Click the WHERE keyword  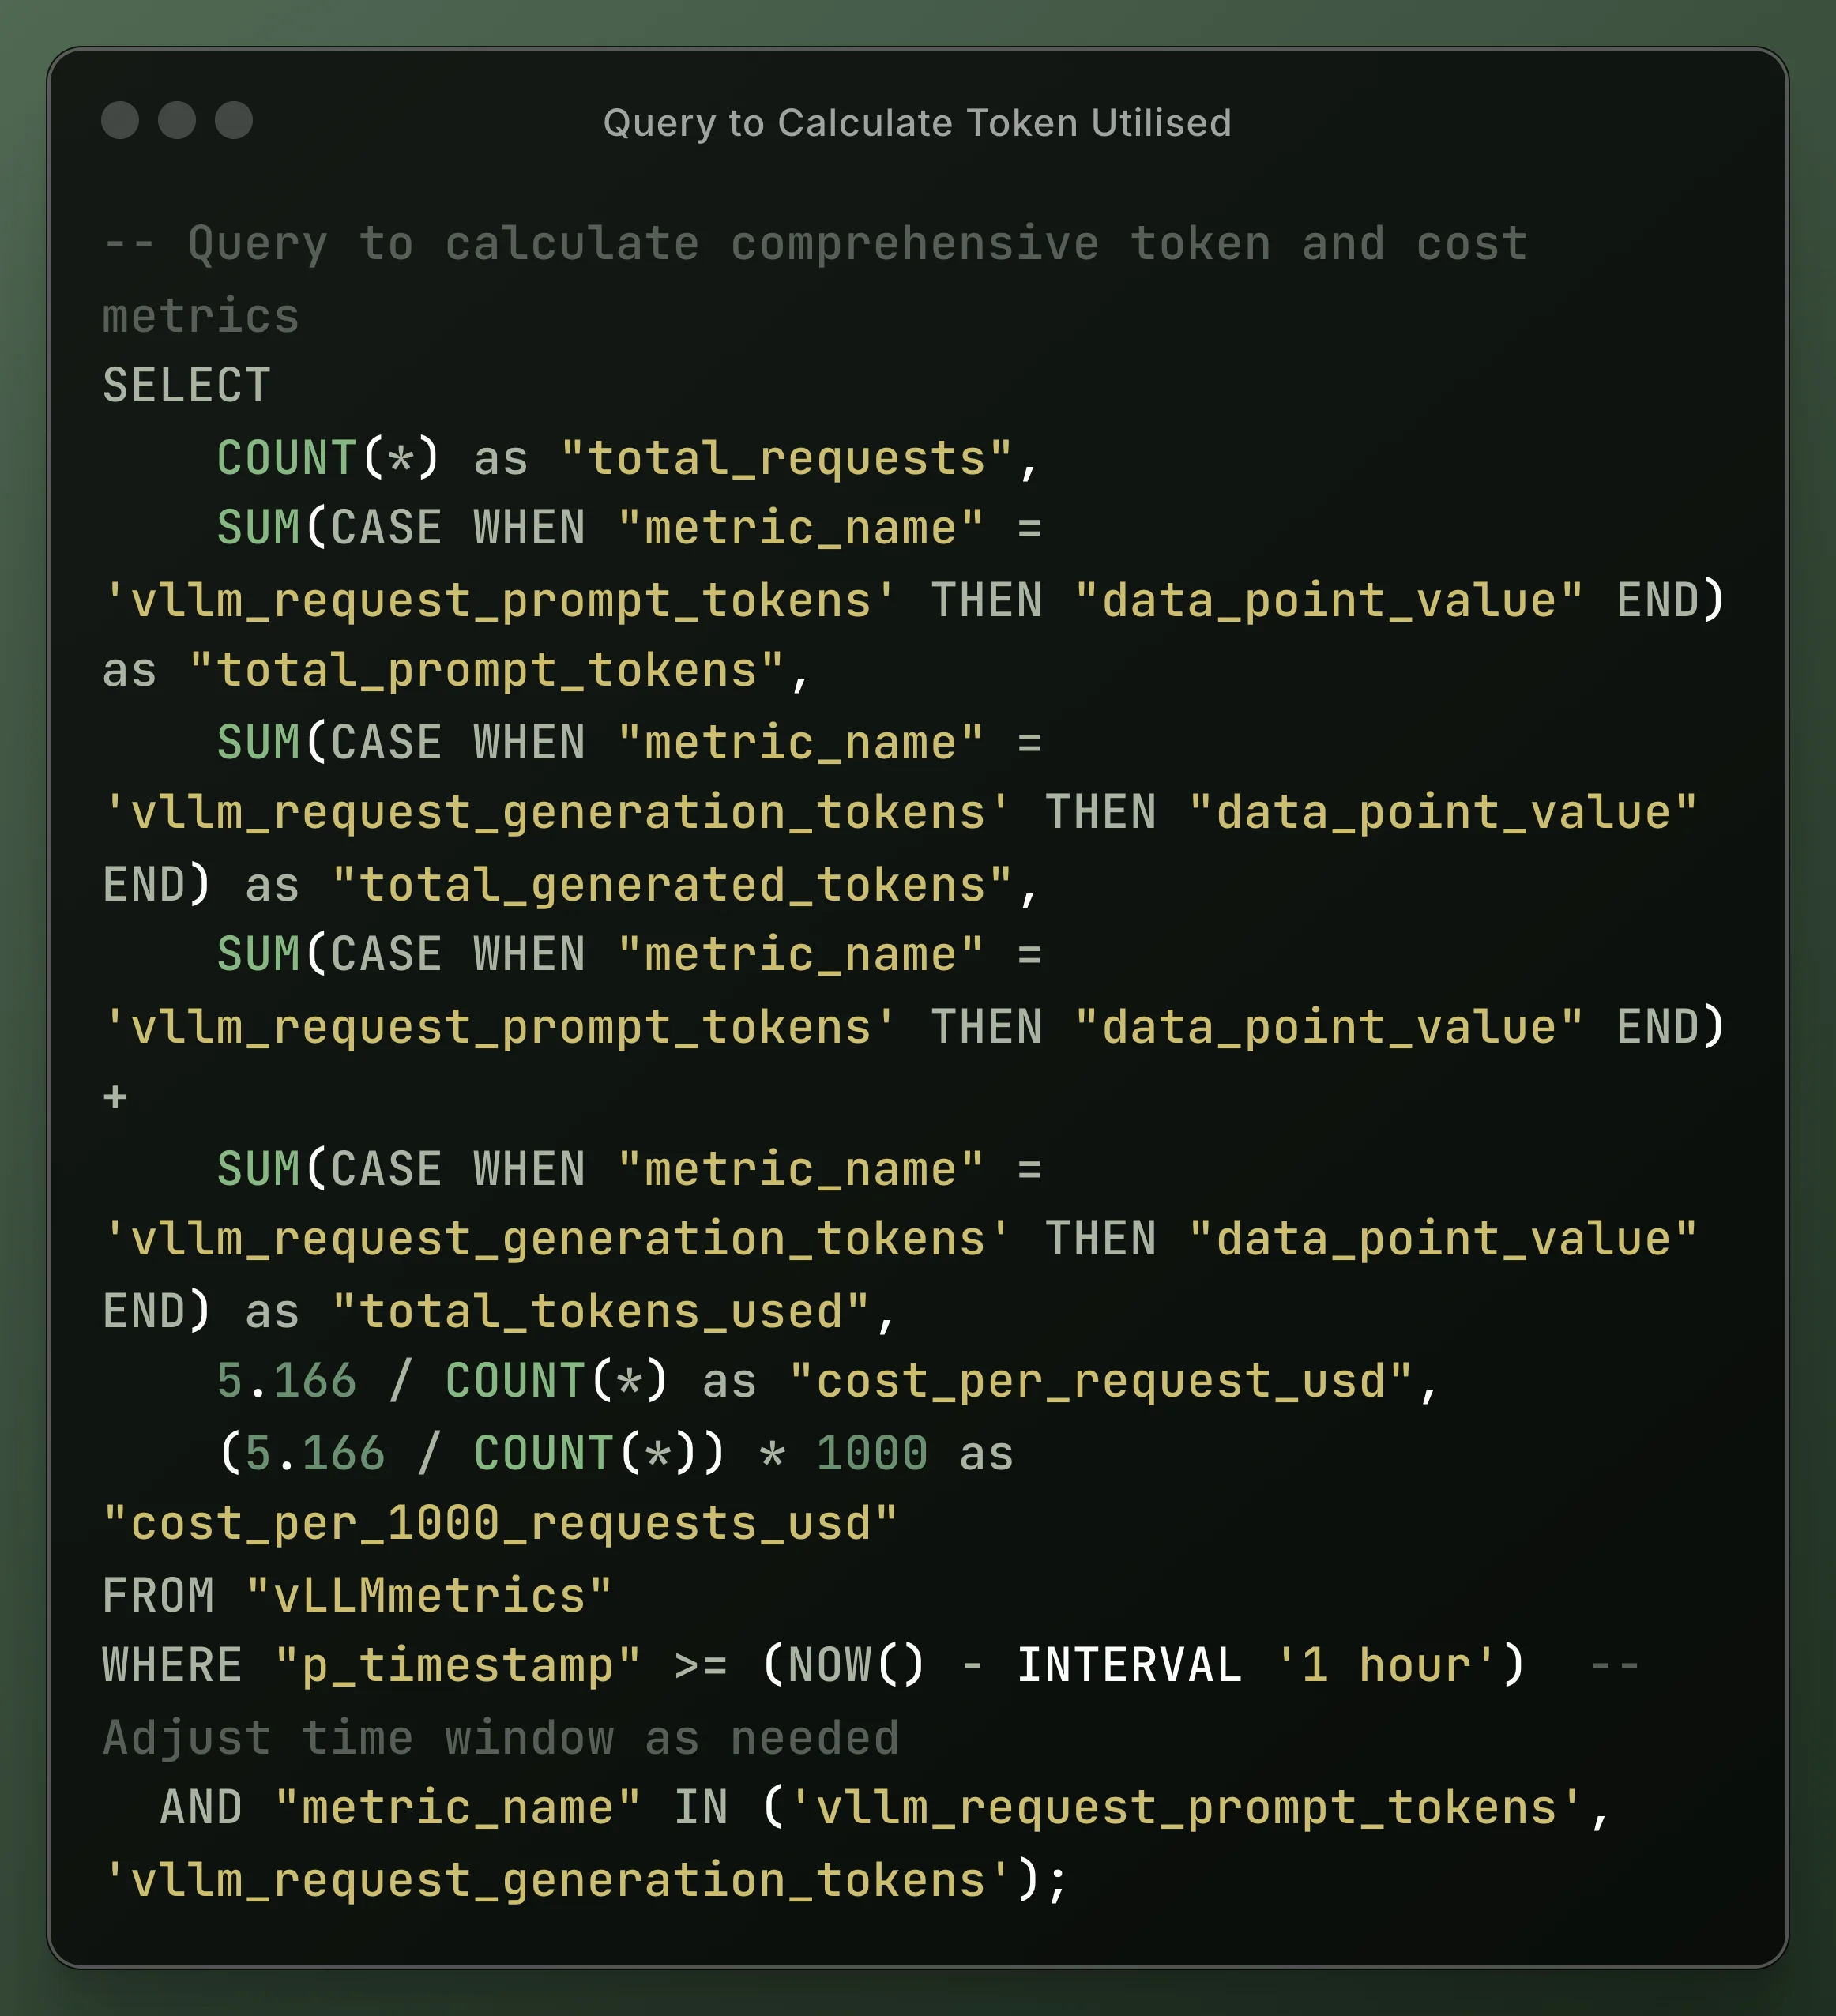pyautogui.click(x=172, y=1667)
